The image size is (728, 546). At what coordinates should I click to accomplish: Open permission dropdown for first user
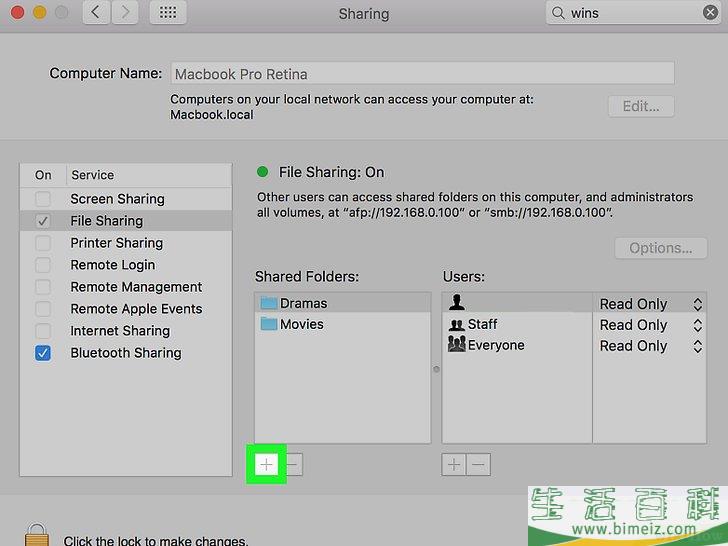[x=650, y=304]
